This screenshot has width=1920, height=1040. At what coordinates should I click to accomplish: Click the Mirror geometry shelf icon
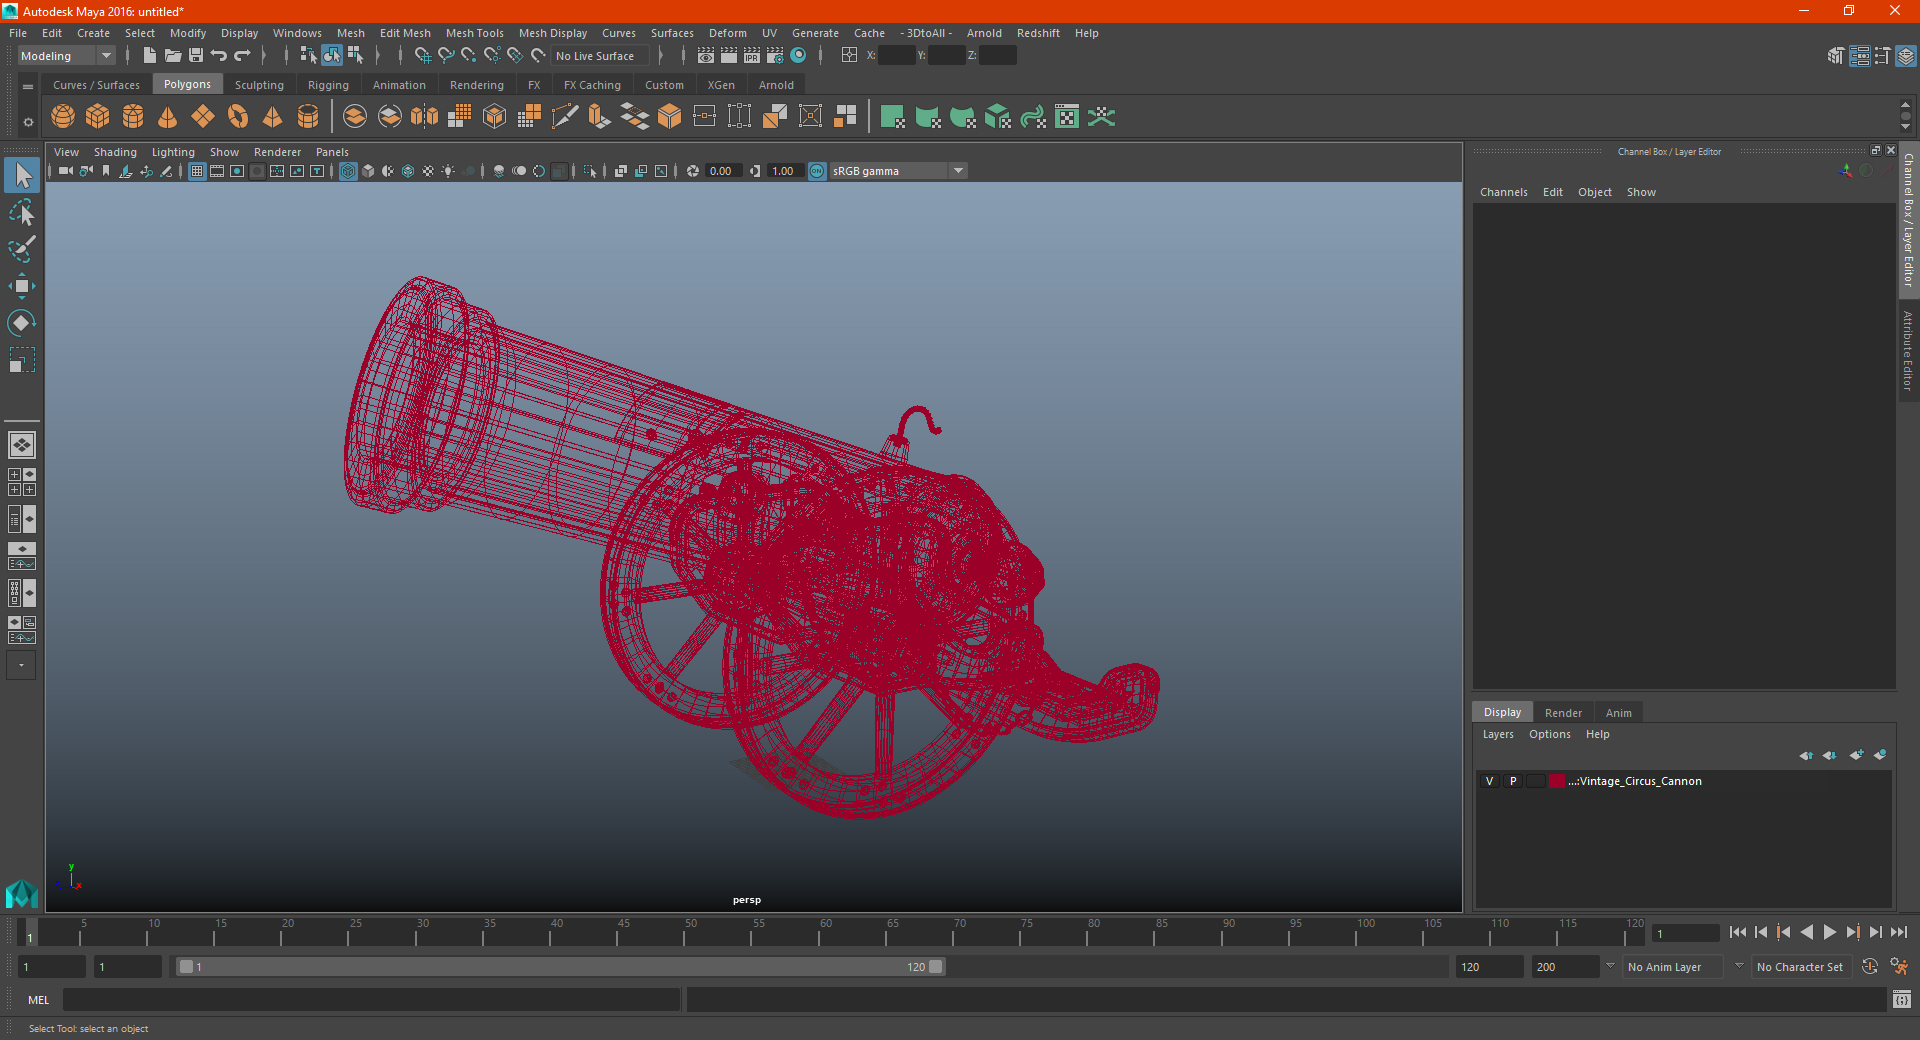[425, 117]
